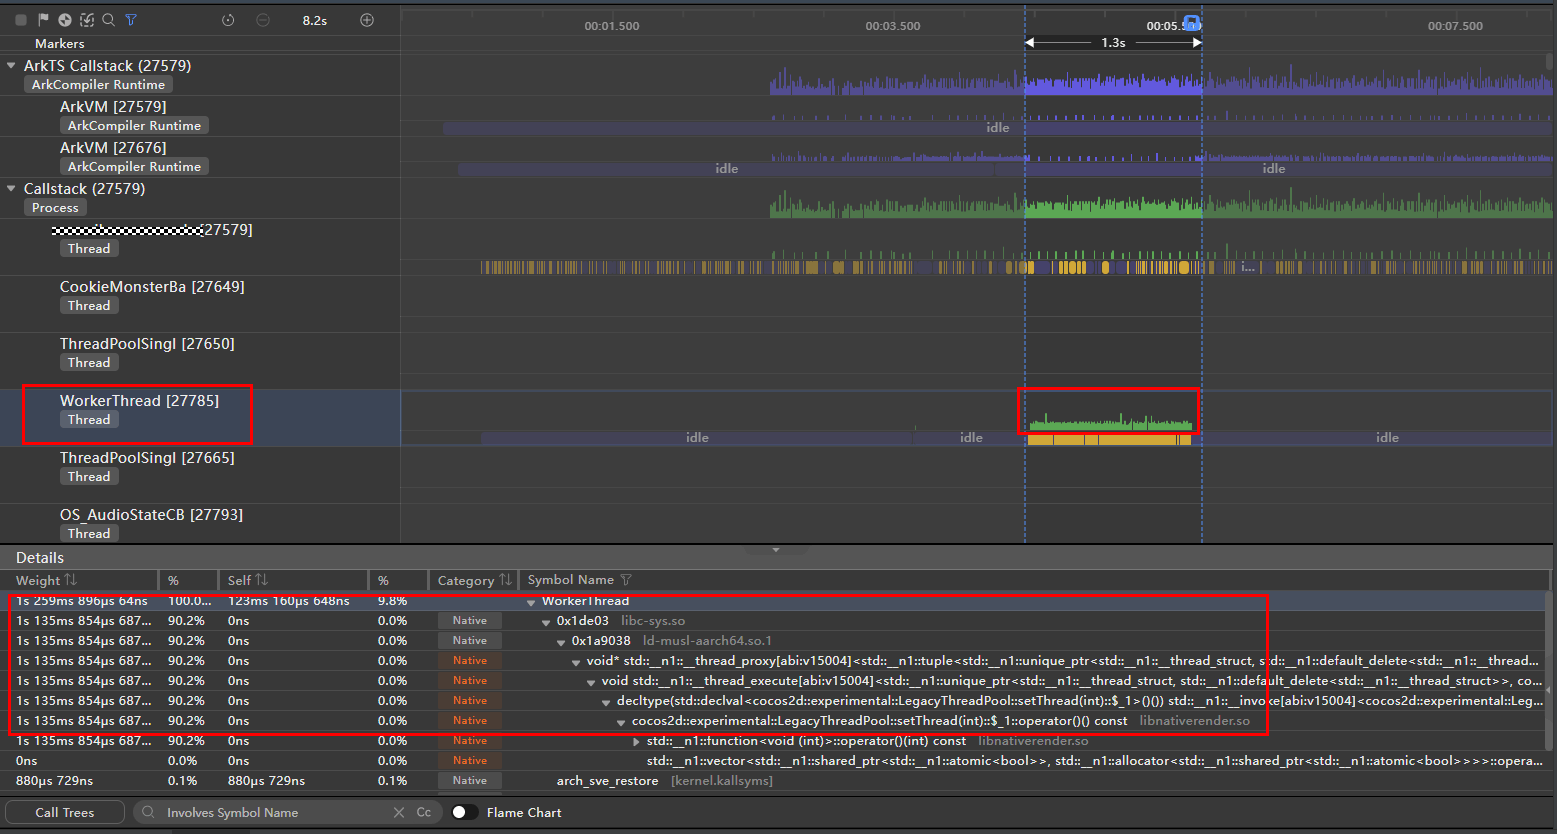Sort by the Weight column arrows
This screenshot has width=1557, height=834.
[x=70, y=580]
